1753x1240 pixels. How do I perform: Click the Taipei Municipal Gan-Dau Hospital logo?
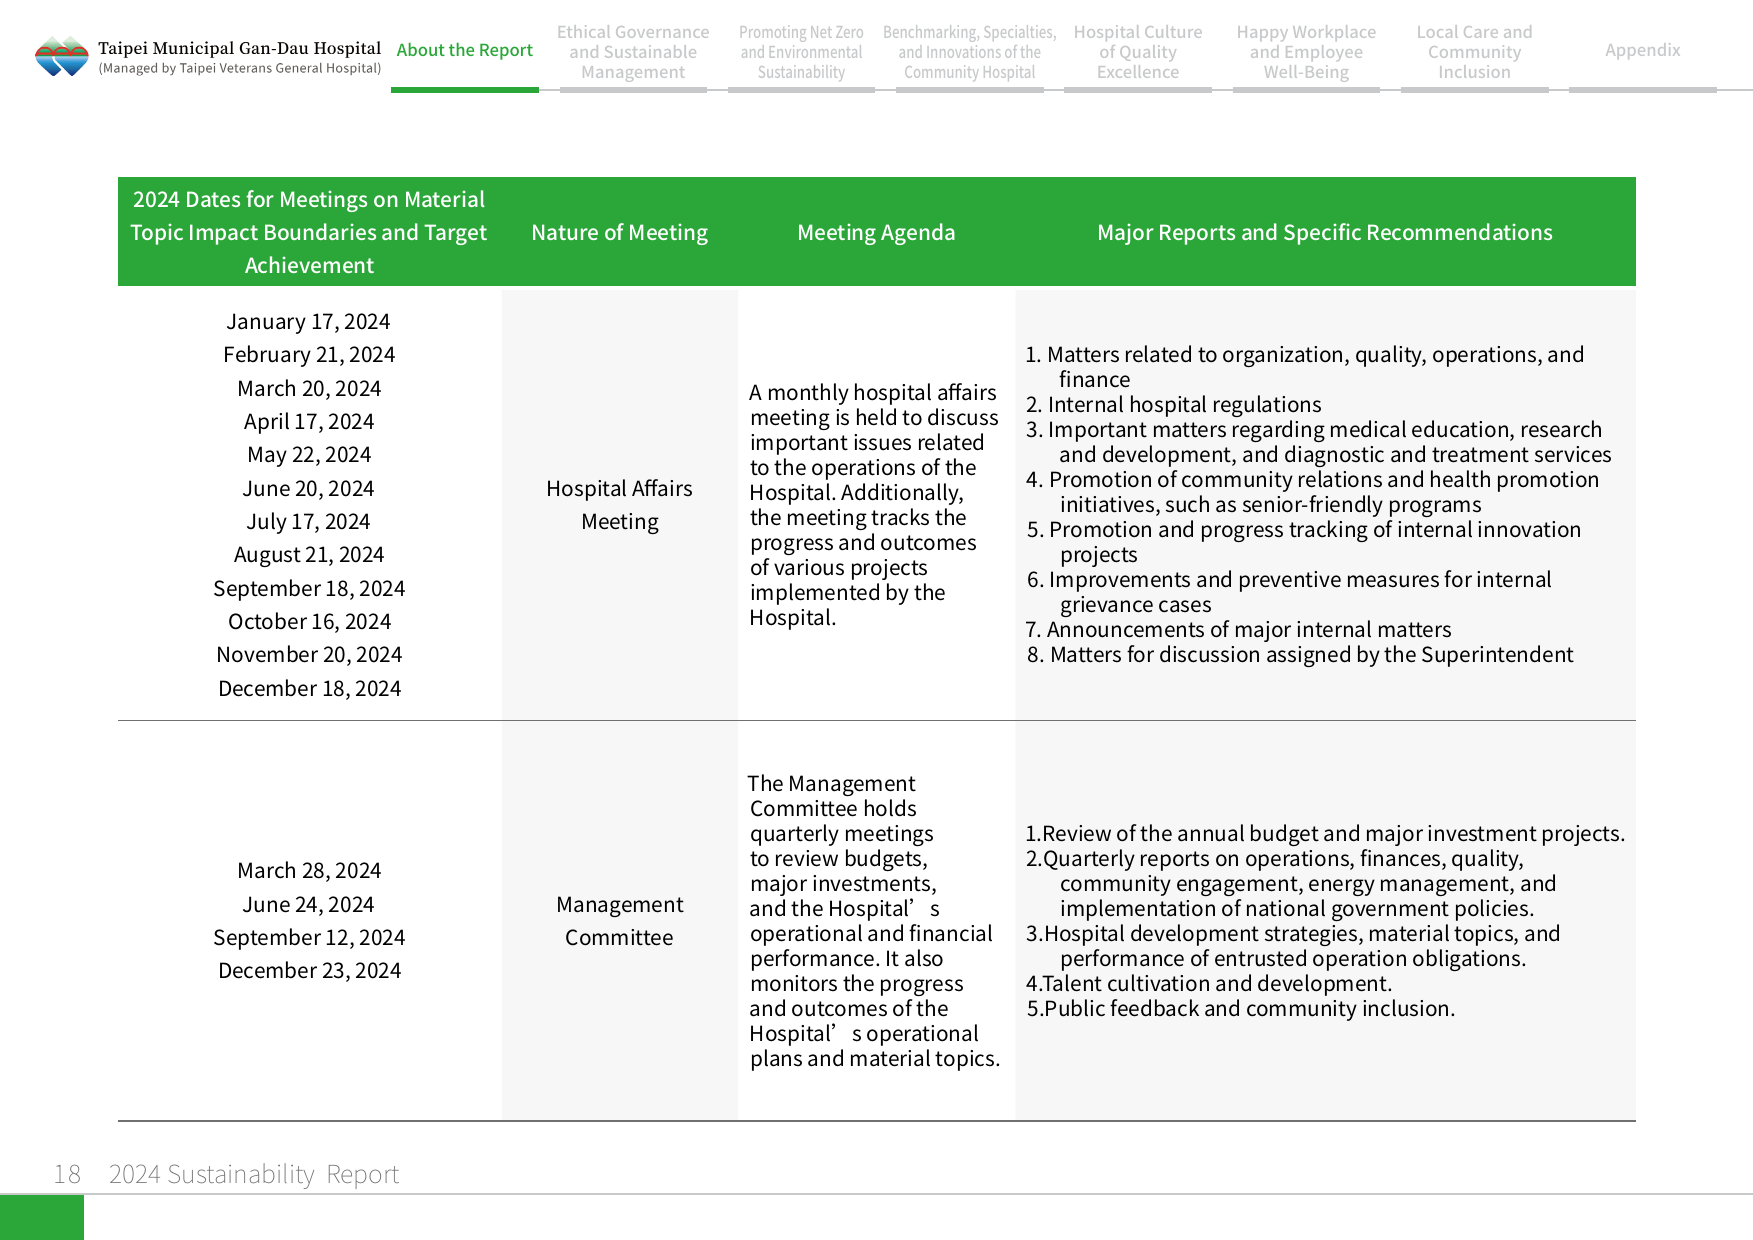point(61,56)
